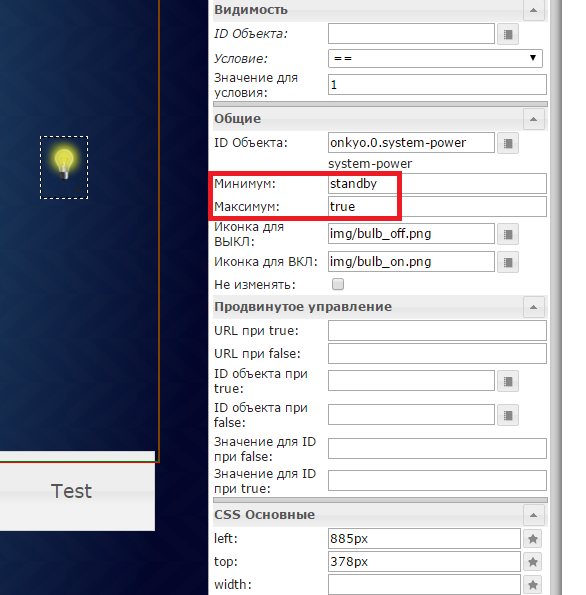Collapse the Видимость section
Screen dimensions: 586x595
pos(533,10)
